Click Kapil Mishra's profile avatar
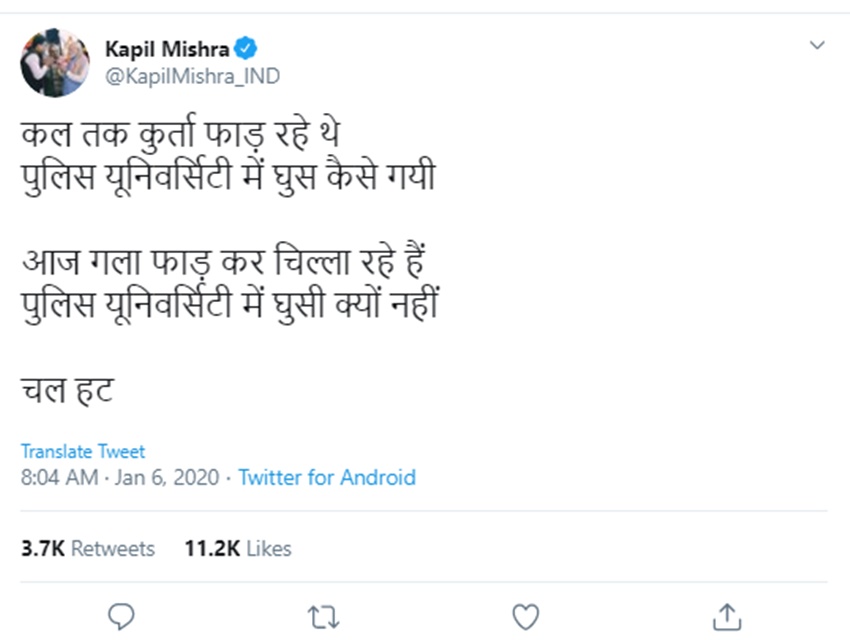 54,63
